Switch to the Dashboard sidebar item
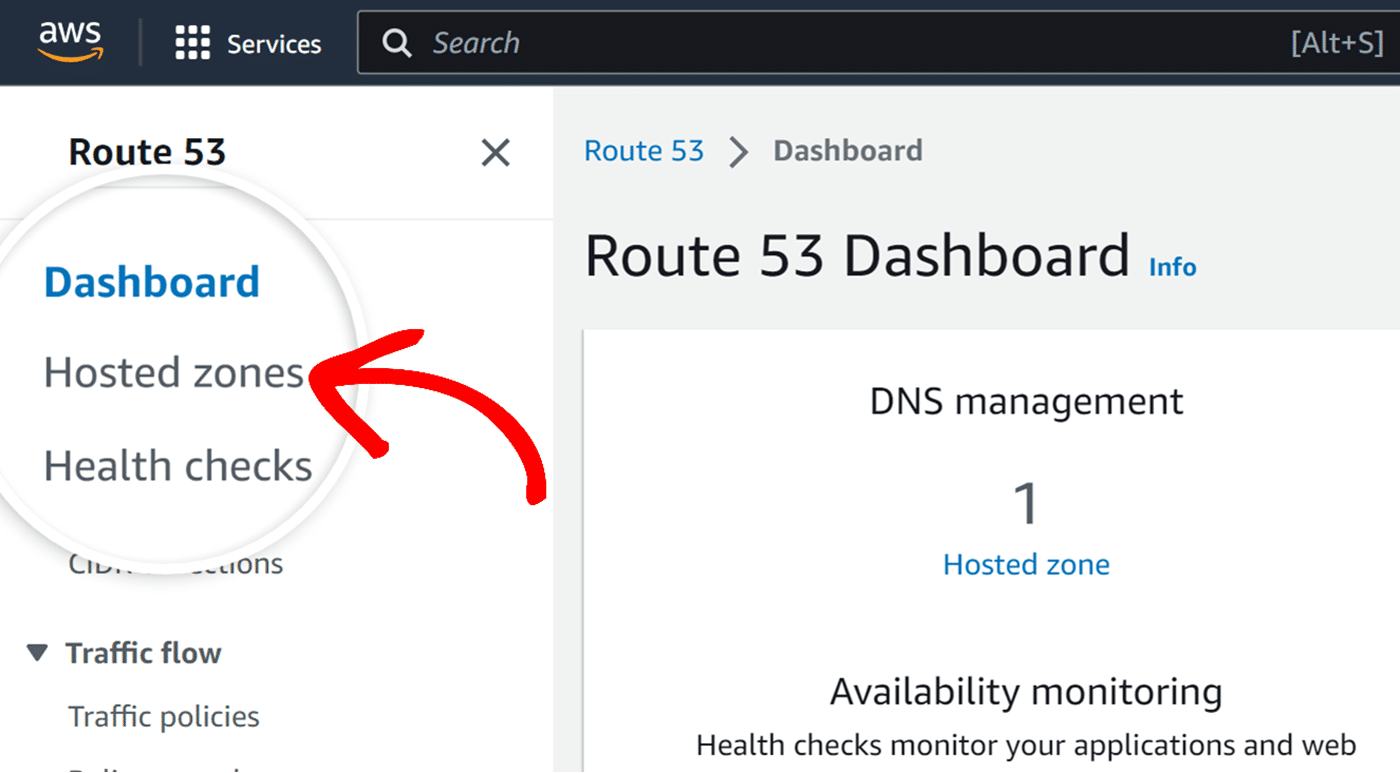The width and height of the screenshot is (1400, 773). click(152, 281)
